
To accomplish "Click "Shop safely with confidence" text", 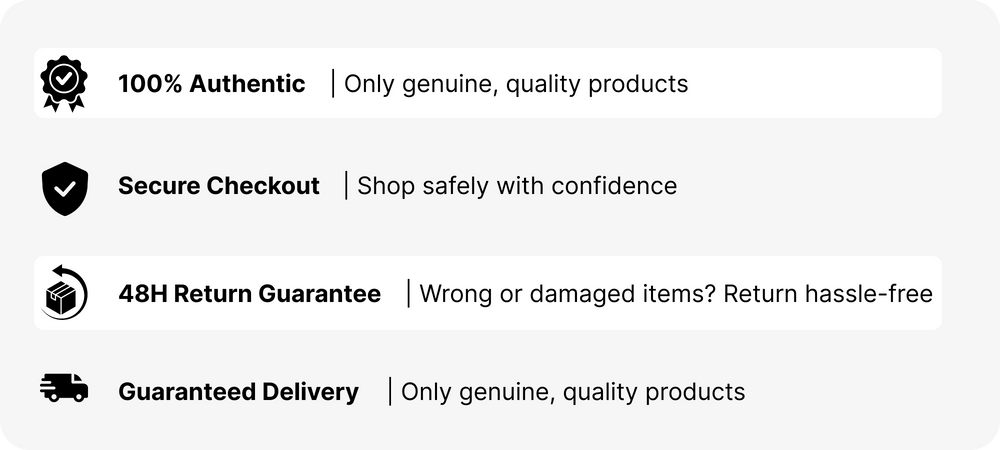I will [x=516, y=186].
